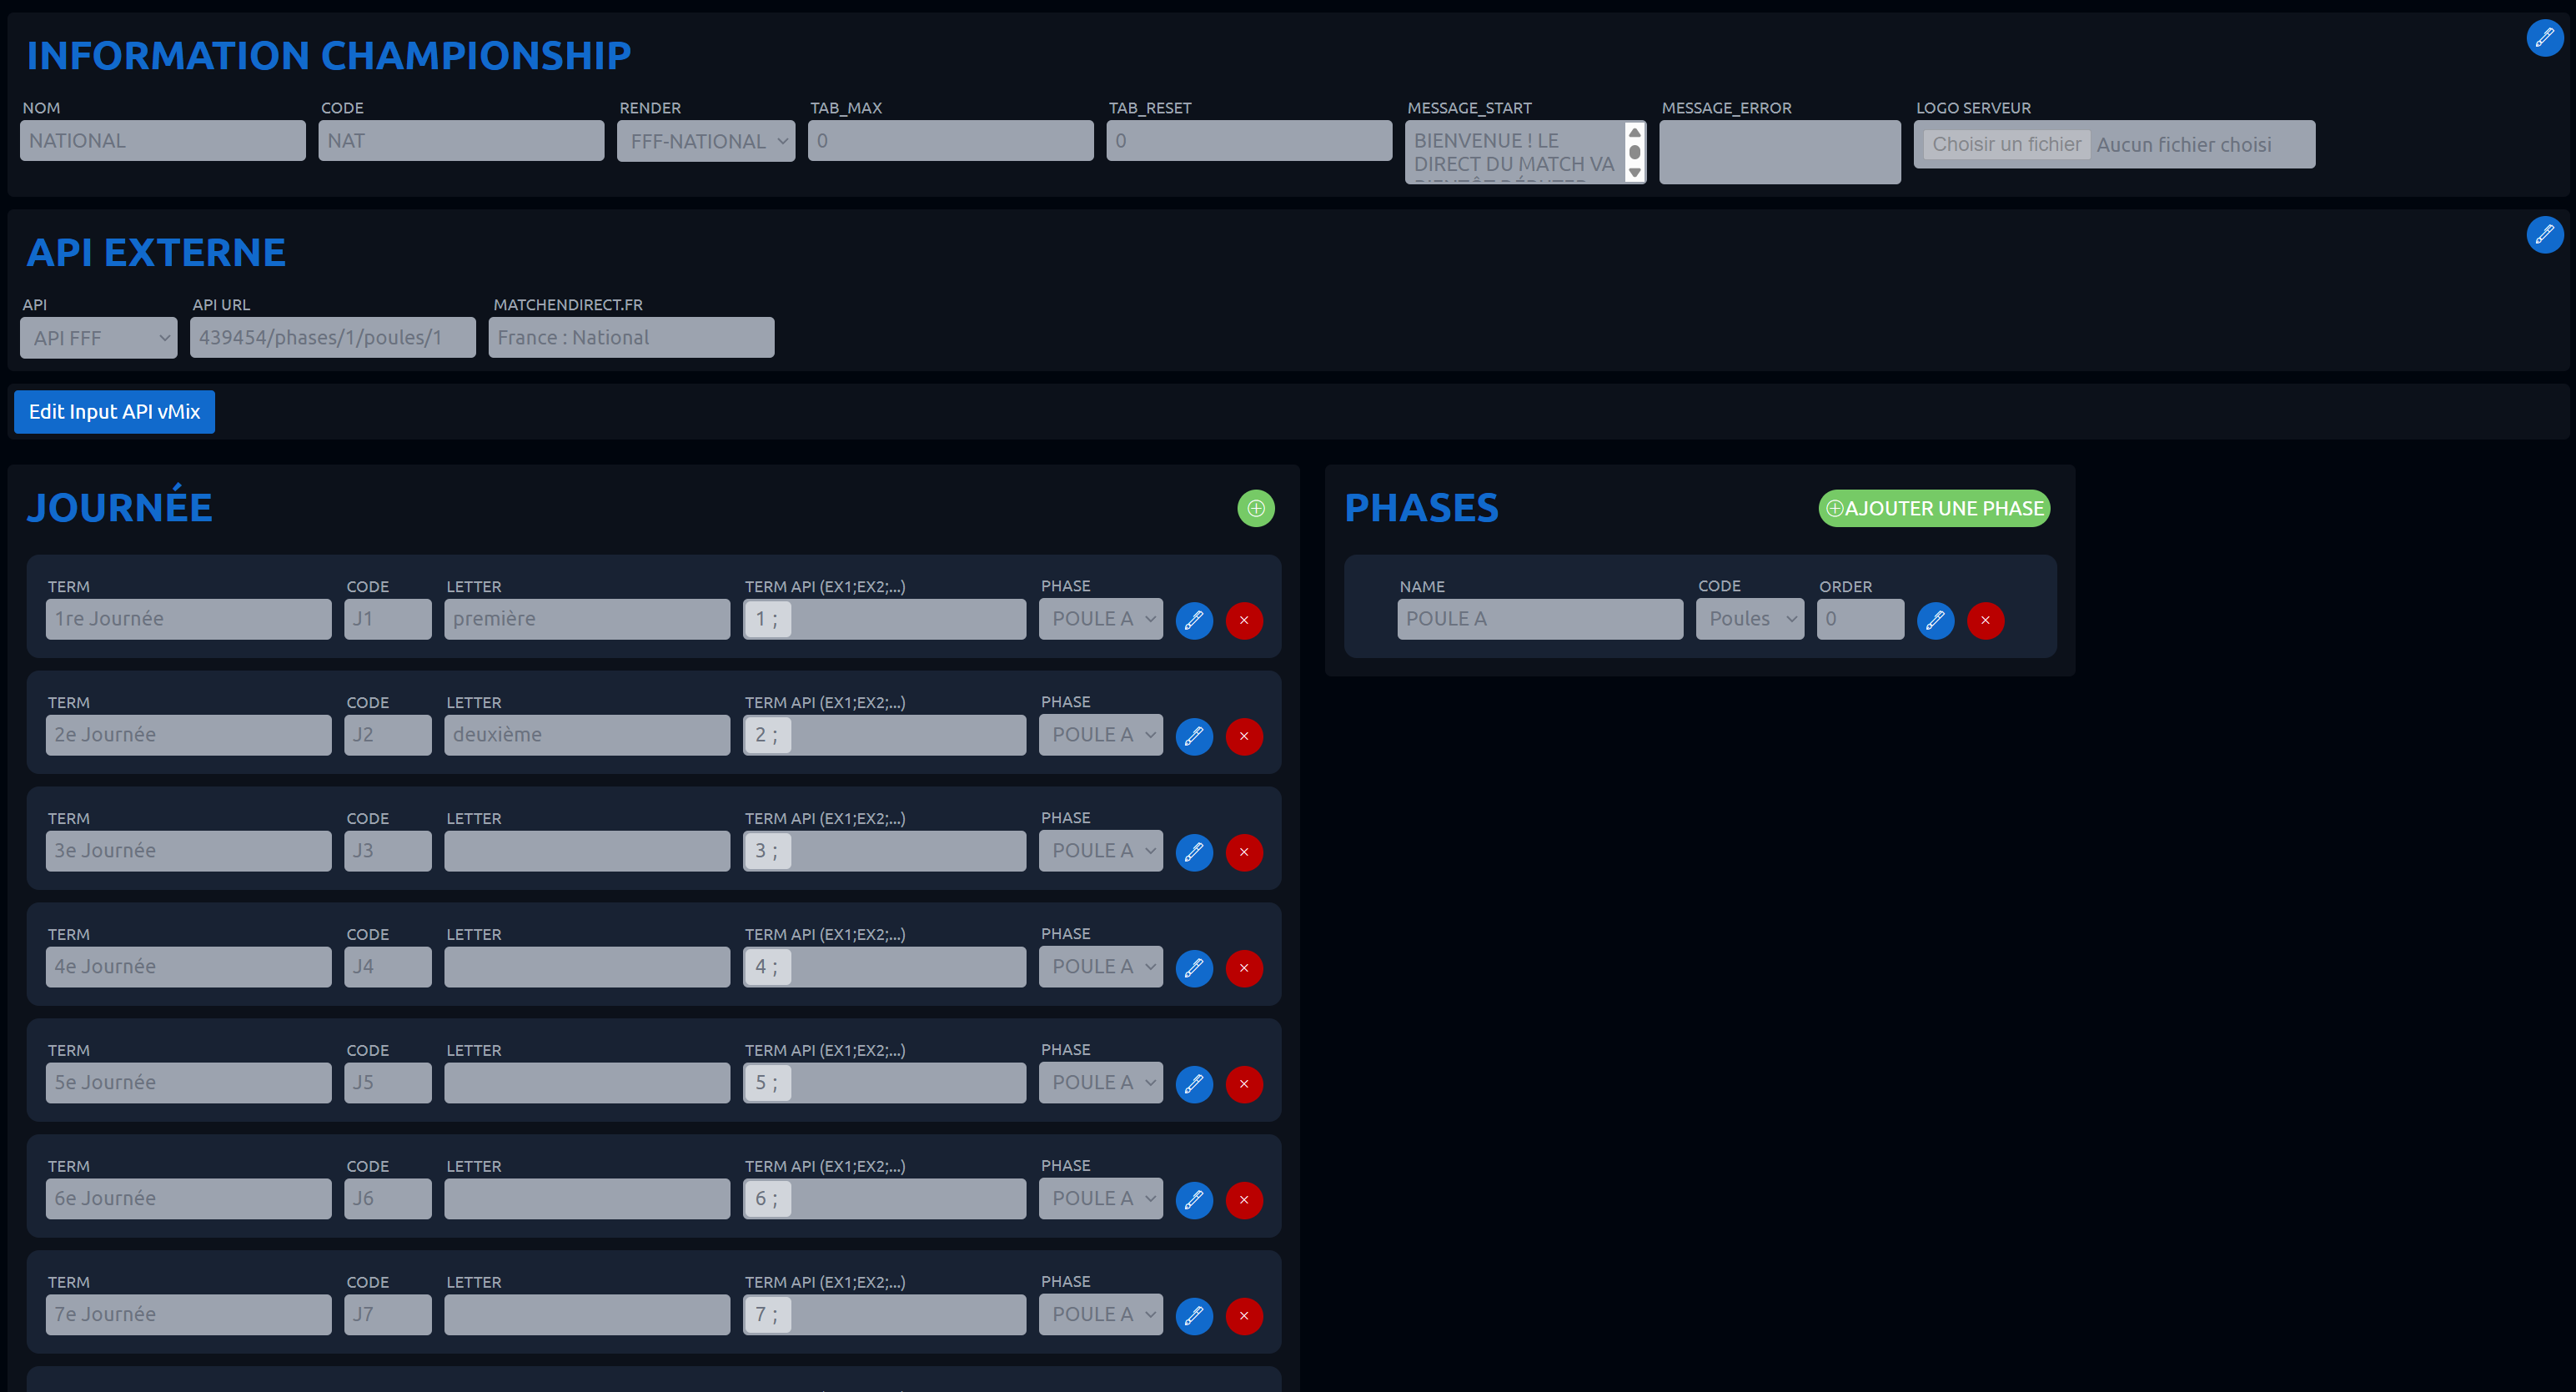2576x1392 pixels.
Task: Edit the 3e Journée row
Action: (x=1194, y=852)
